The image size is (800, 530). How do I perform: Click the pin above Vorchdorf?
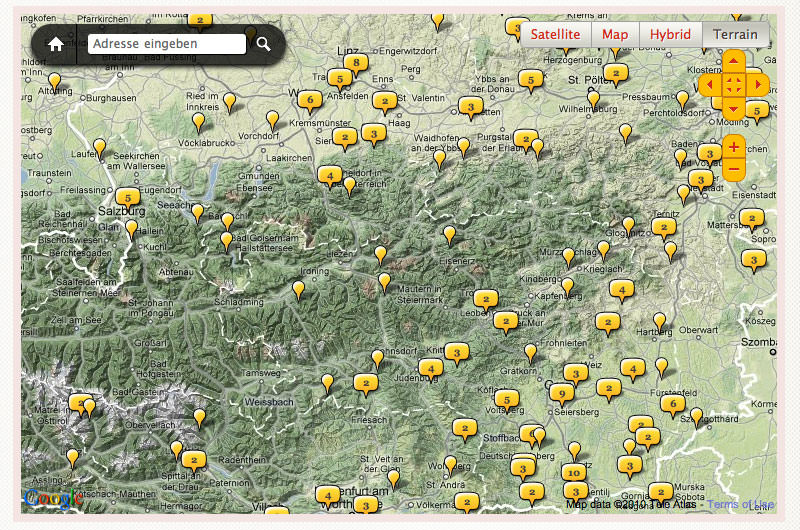click(x=273, y=120)
